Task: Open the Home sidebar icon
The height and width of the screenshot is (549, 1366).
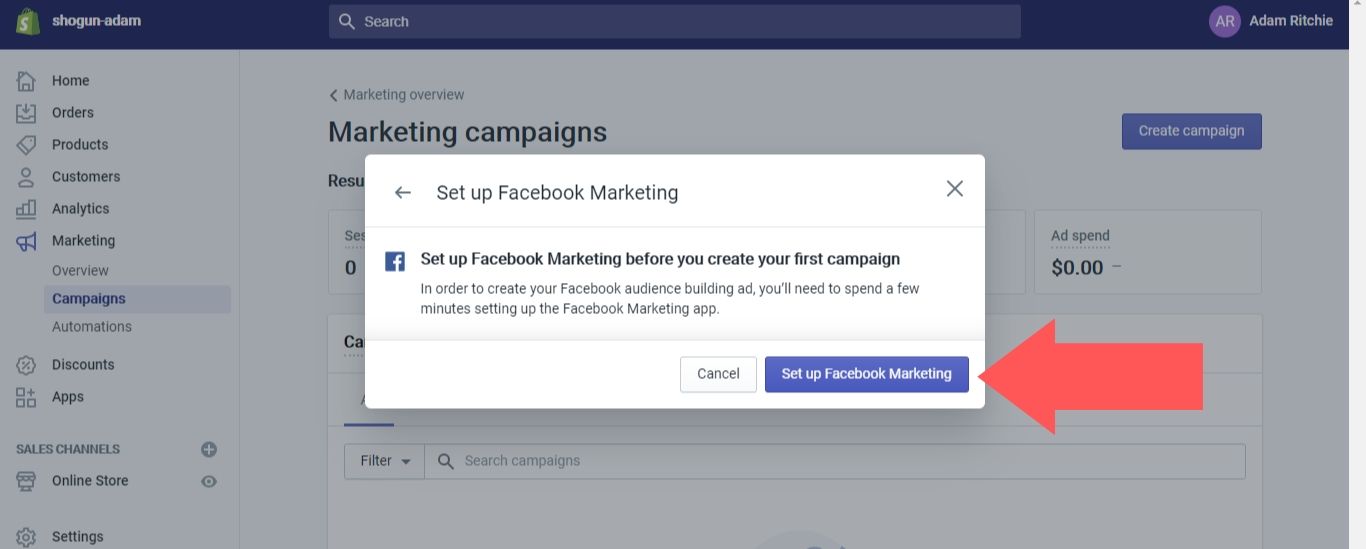Action: tap(27, 81)
